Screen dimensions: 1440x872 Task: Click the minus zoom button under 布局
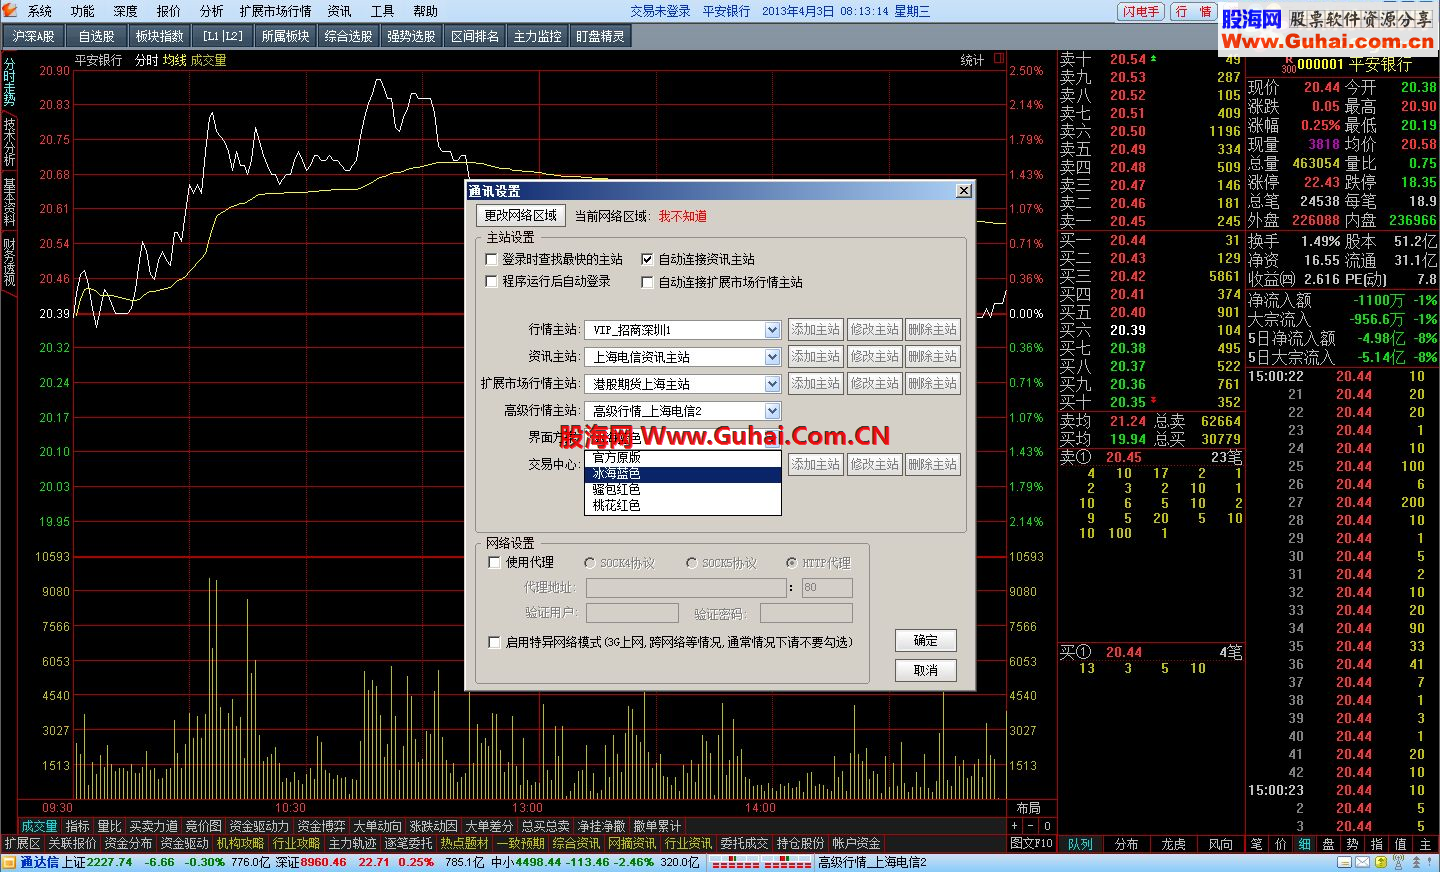point(1031,826)
